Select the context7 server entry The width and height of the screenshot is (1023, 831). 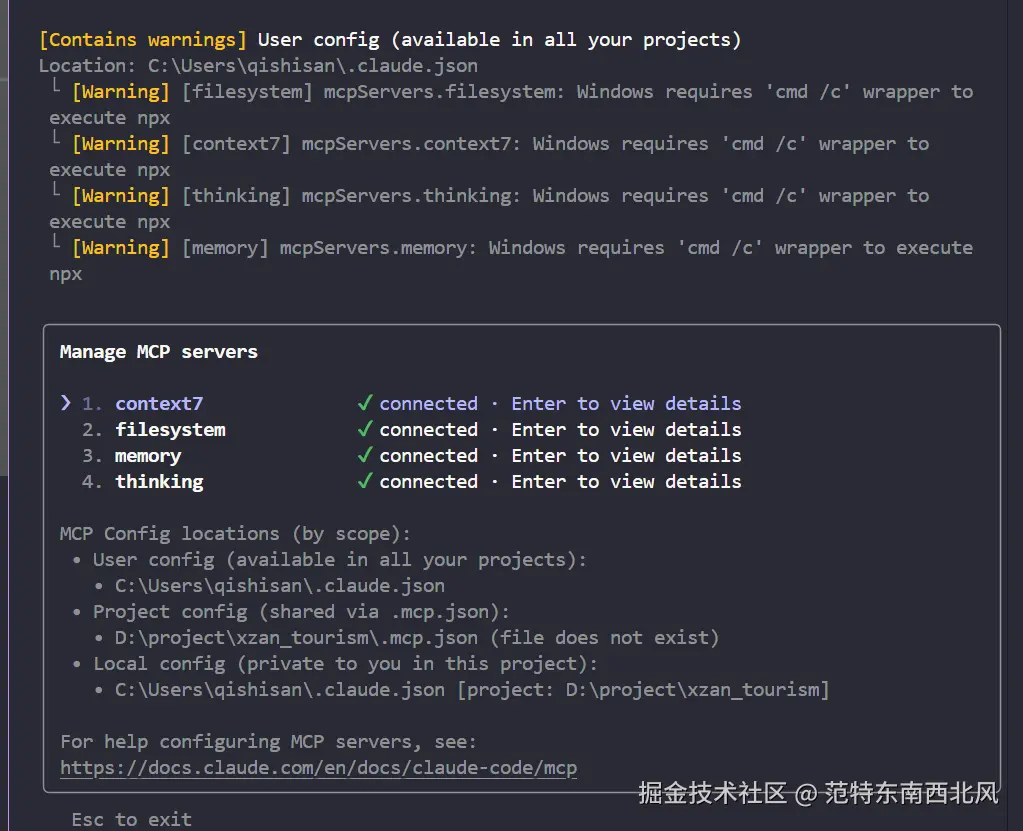coord(158,403)
